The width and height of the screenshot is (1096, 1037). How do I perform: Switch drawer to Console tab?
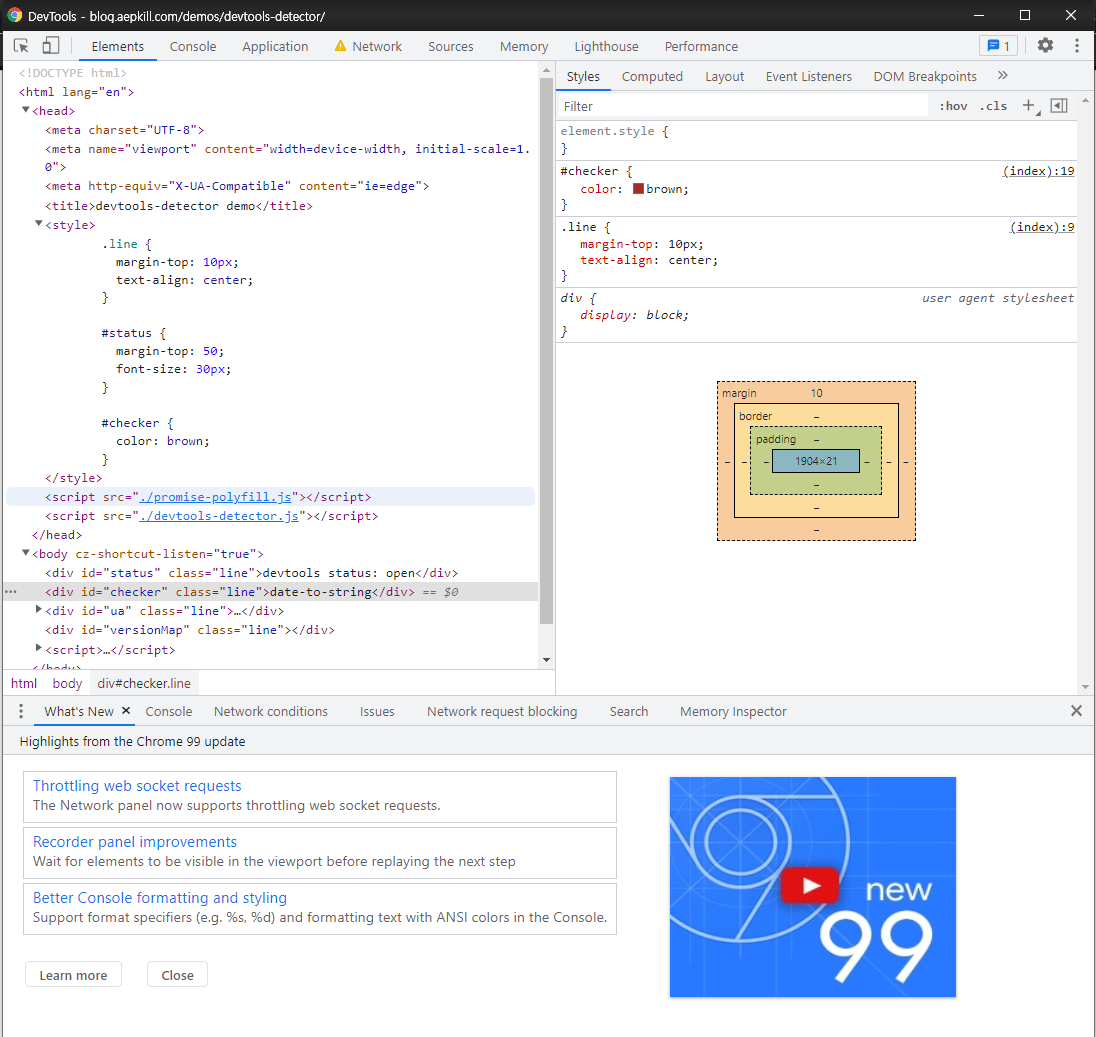click(x=168, y=711)
